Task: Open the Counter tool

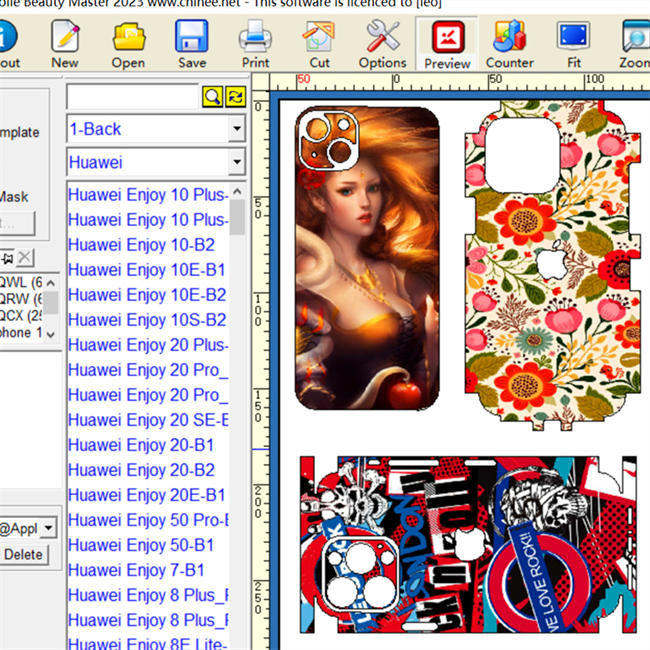Action: (509, 45)
